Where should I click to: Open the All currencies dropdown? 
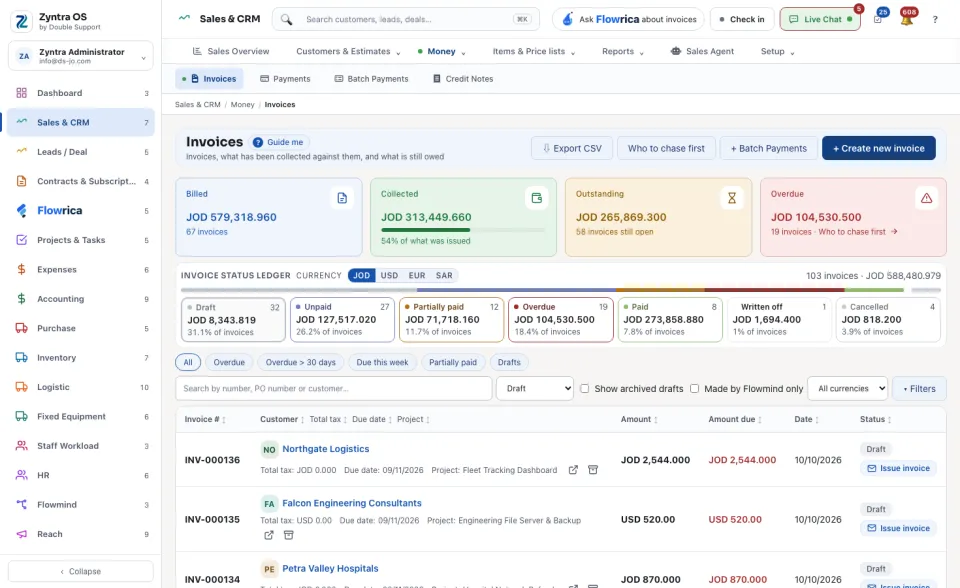tap(848, 388)
